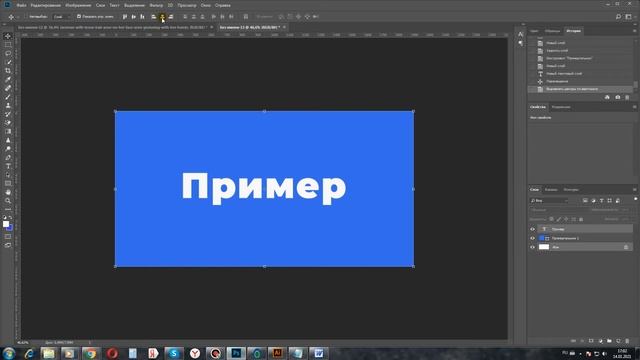
Task: Click align right edges icon
Action: coord(171,17)
